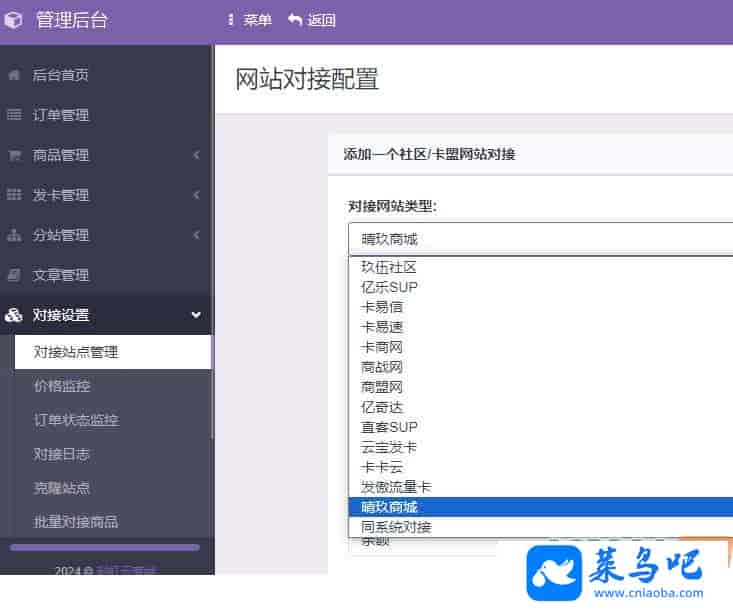Click the book icon beside 文章管理
The image size is (733, 611).
(14, 275)
